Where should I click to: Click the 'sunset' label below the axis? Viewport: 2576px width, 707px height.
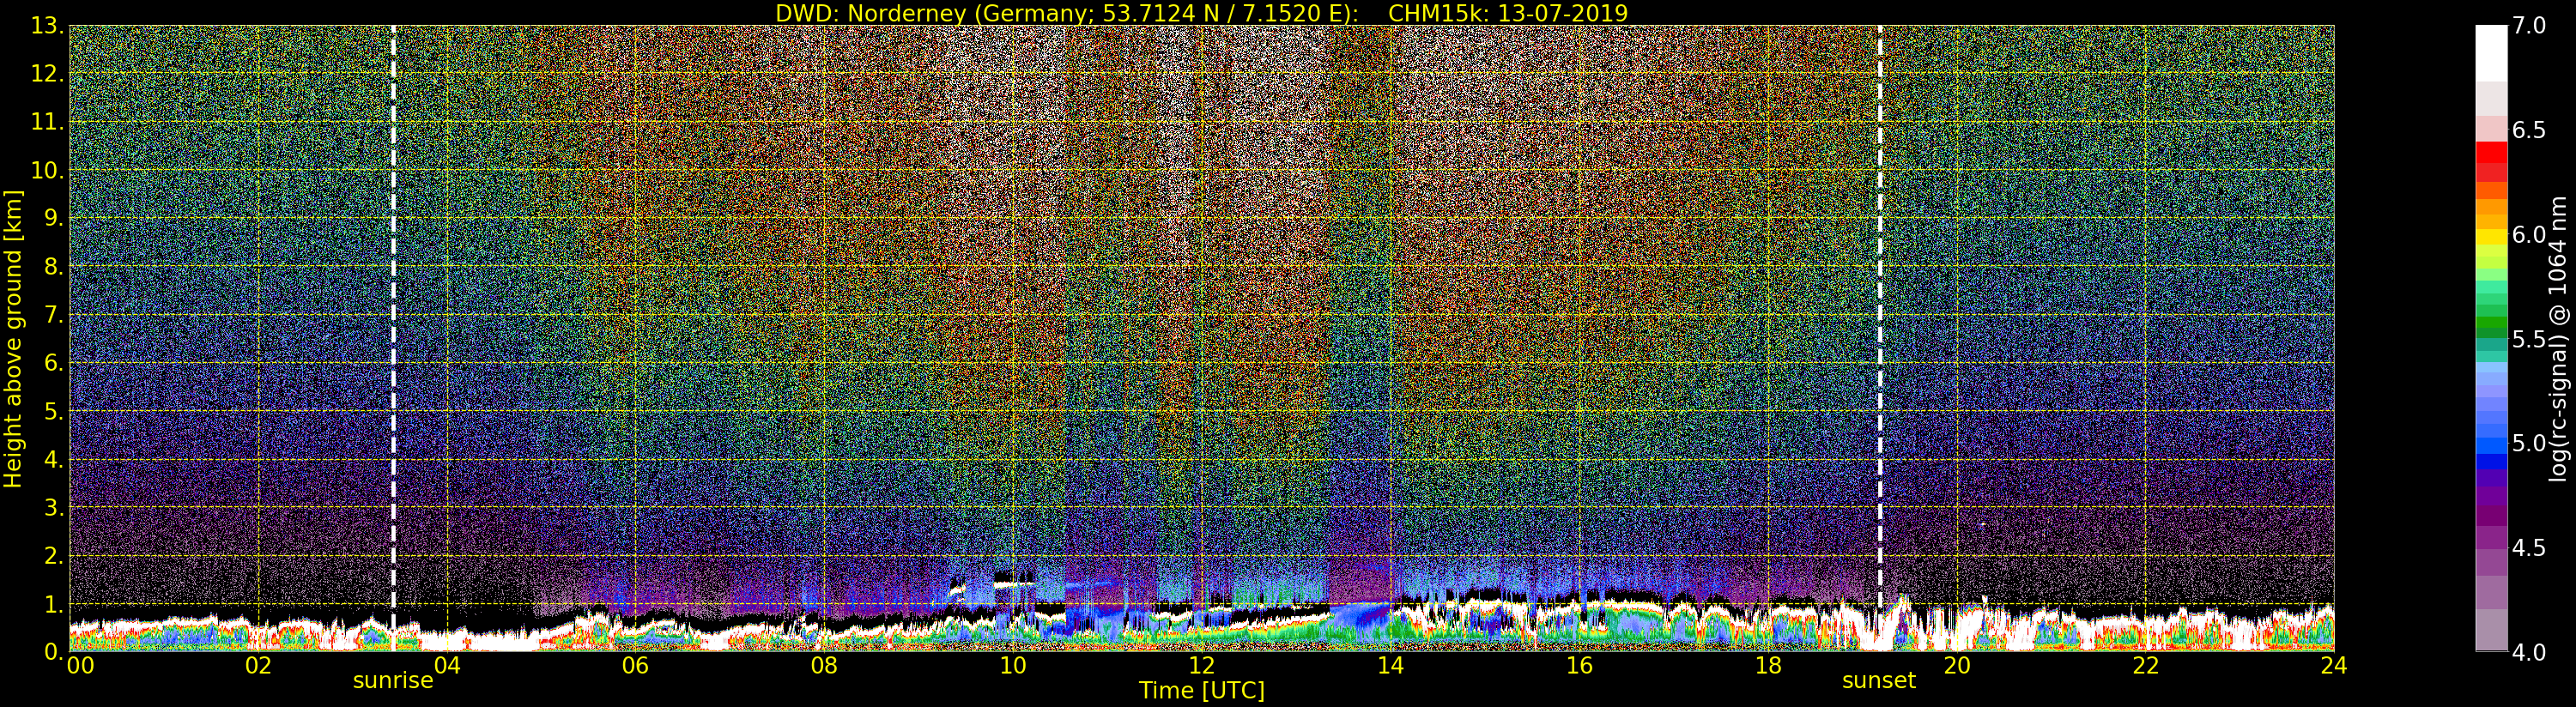[1879, 681]
